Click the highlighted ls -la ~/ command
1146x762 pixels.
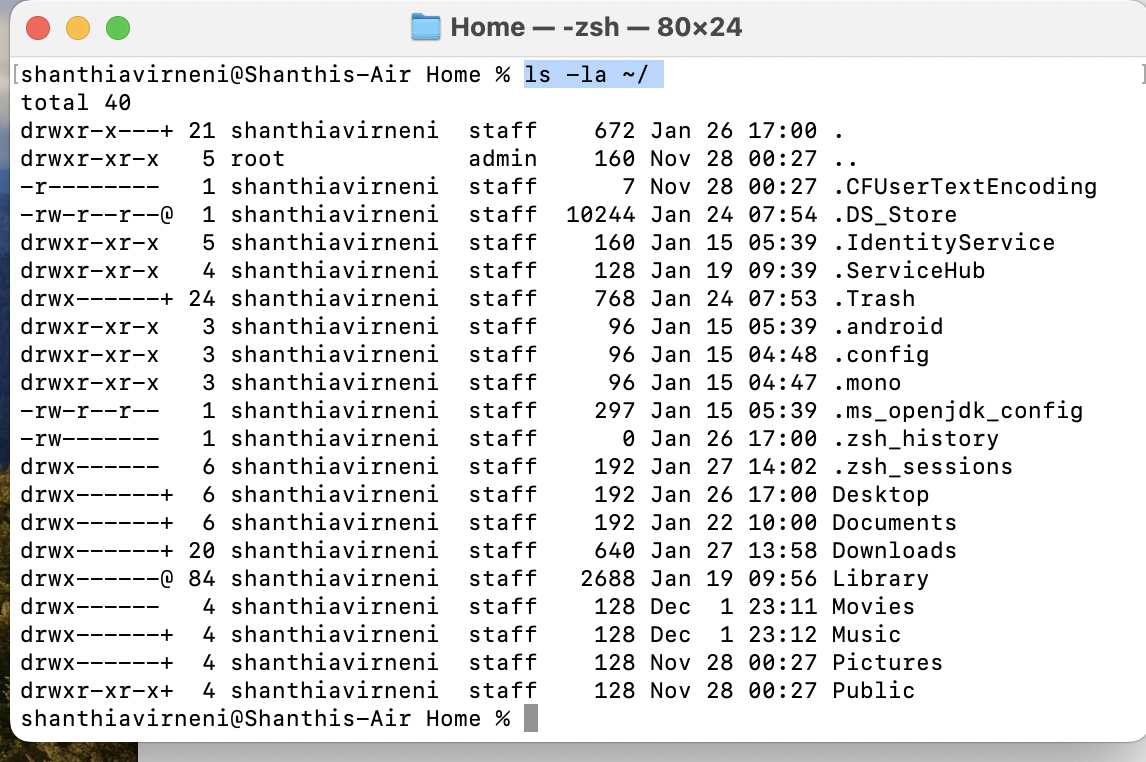(593, 75)
